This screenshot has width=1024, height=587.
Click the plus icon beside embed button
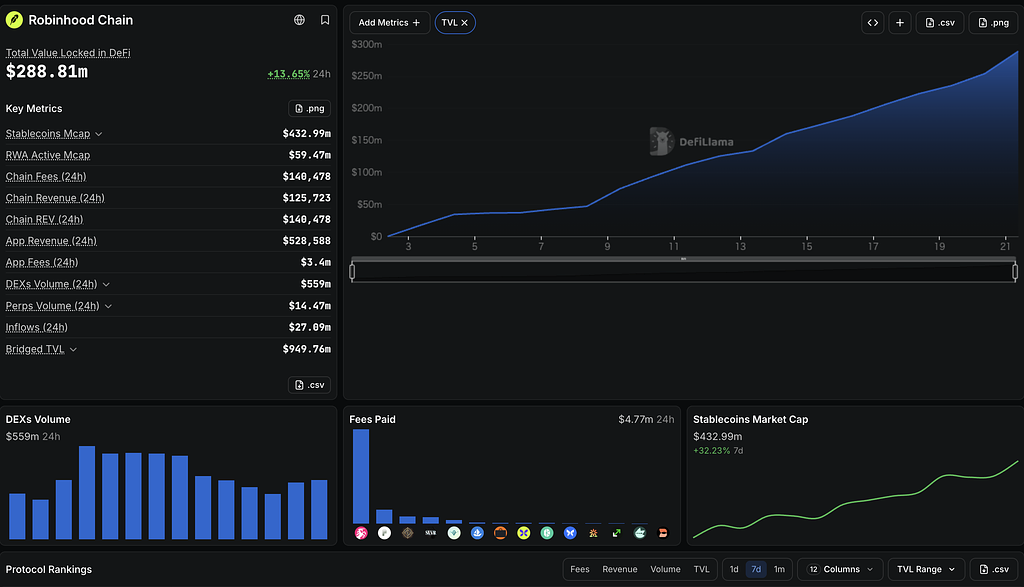coord(900,22)
